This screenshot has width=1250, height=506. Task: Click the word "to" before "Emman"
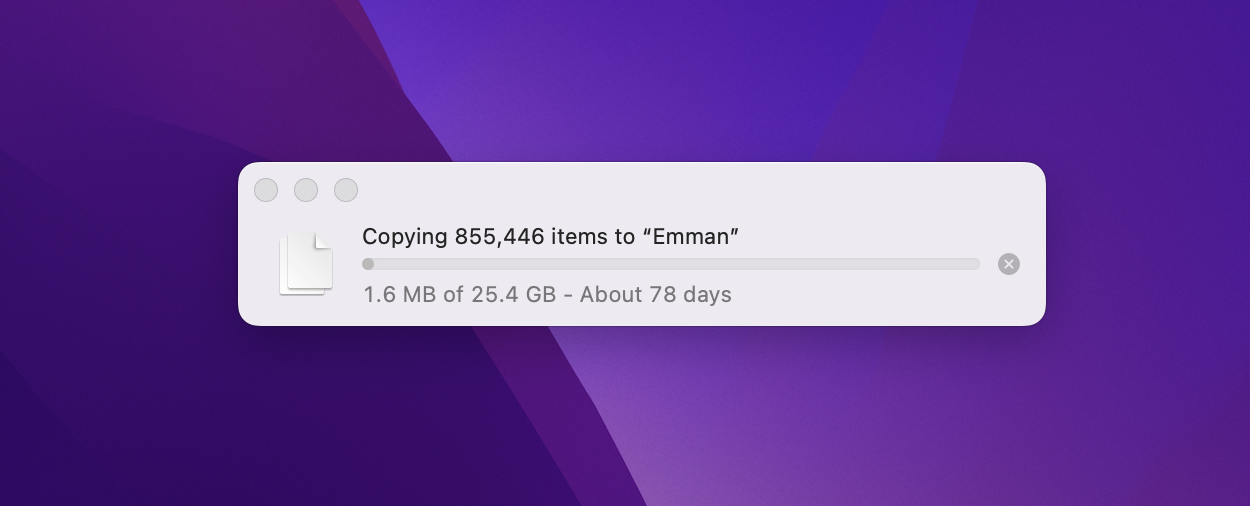(625, 237)
